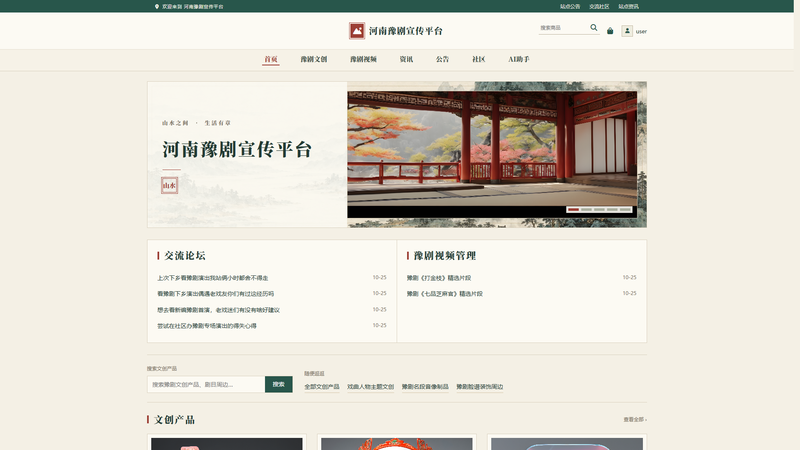Screen dimensions: 800x450
Task: Select the 戏曲人物主题文创 quick filter
Action: click(370, 387)
